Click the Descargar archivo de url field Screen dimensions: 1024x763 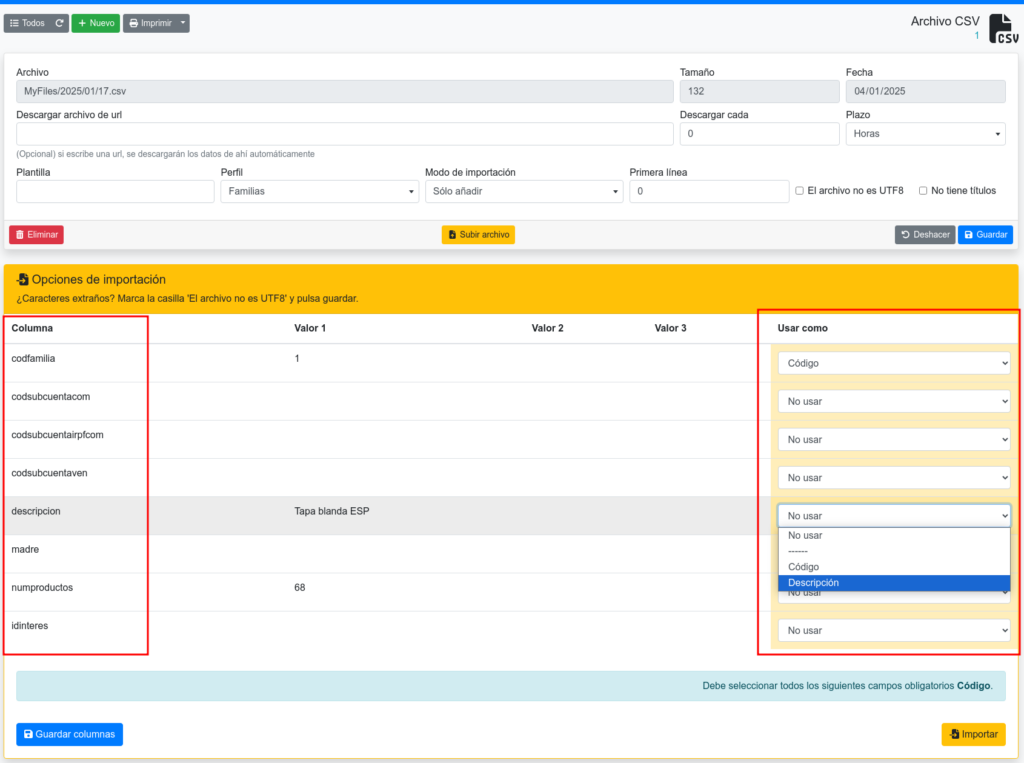[x=344, y=133]
